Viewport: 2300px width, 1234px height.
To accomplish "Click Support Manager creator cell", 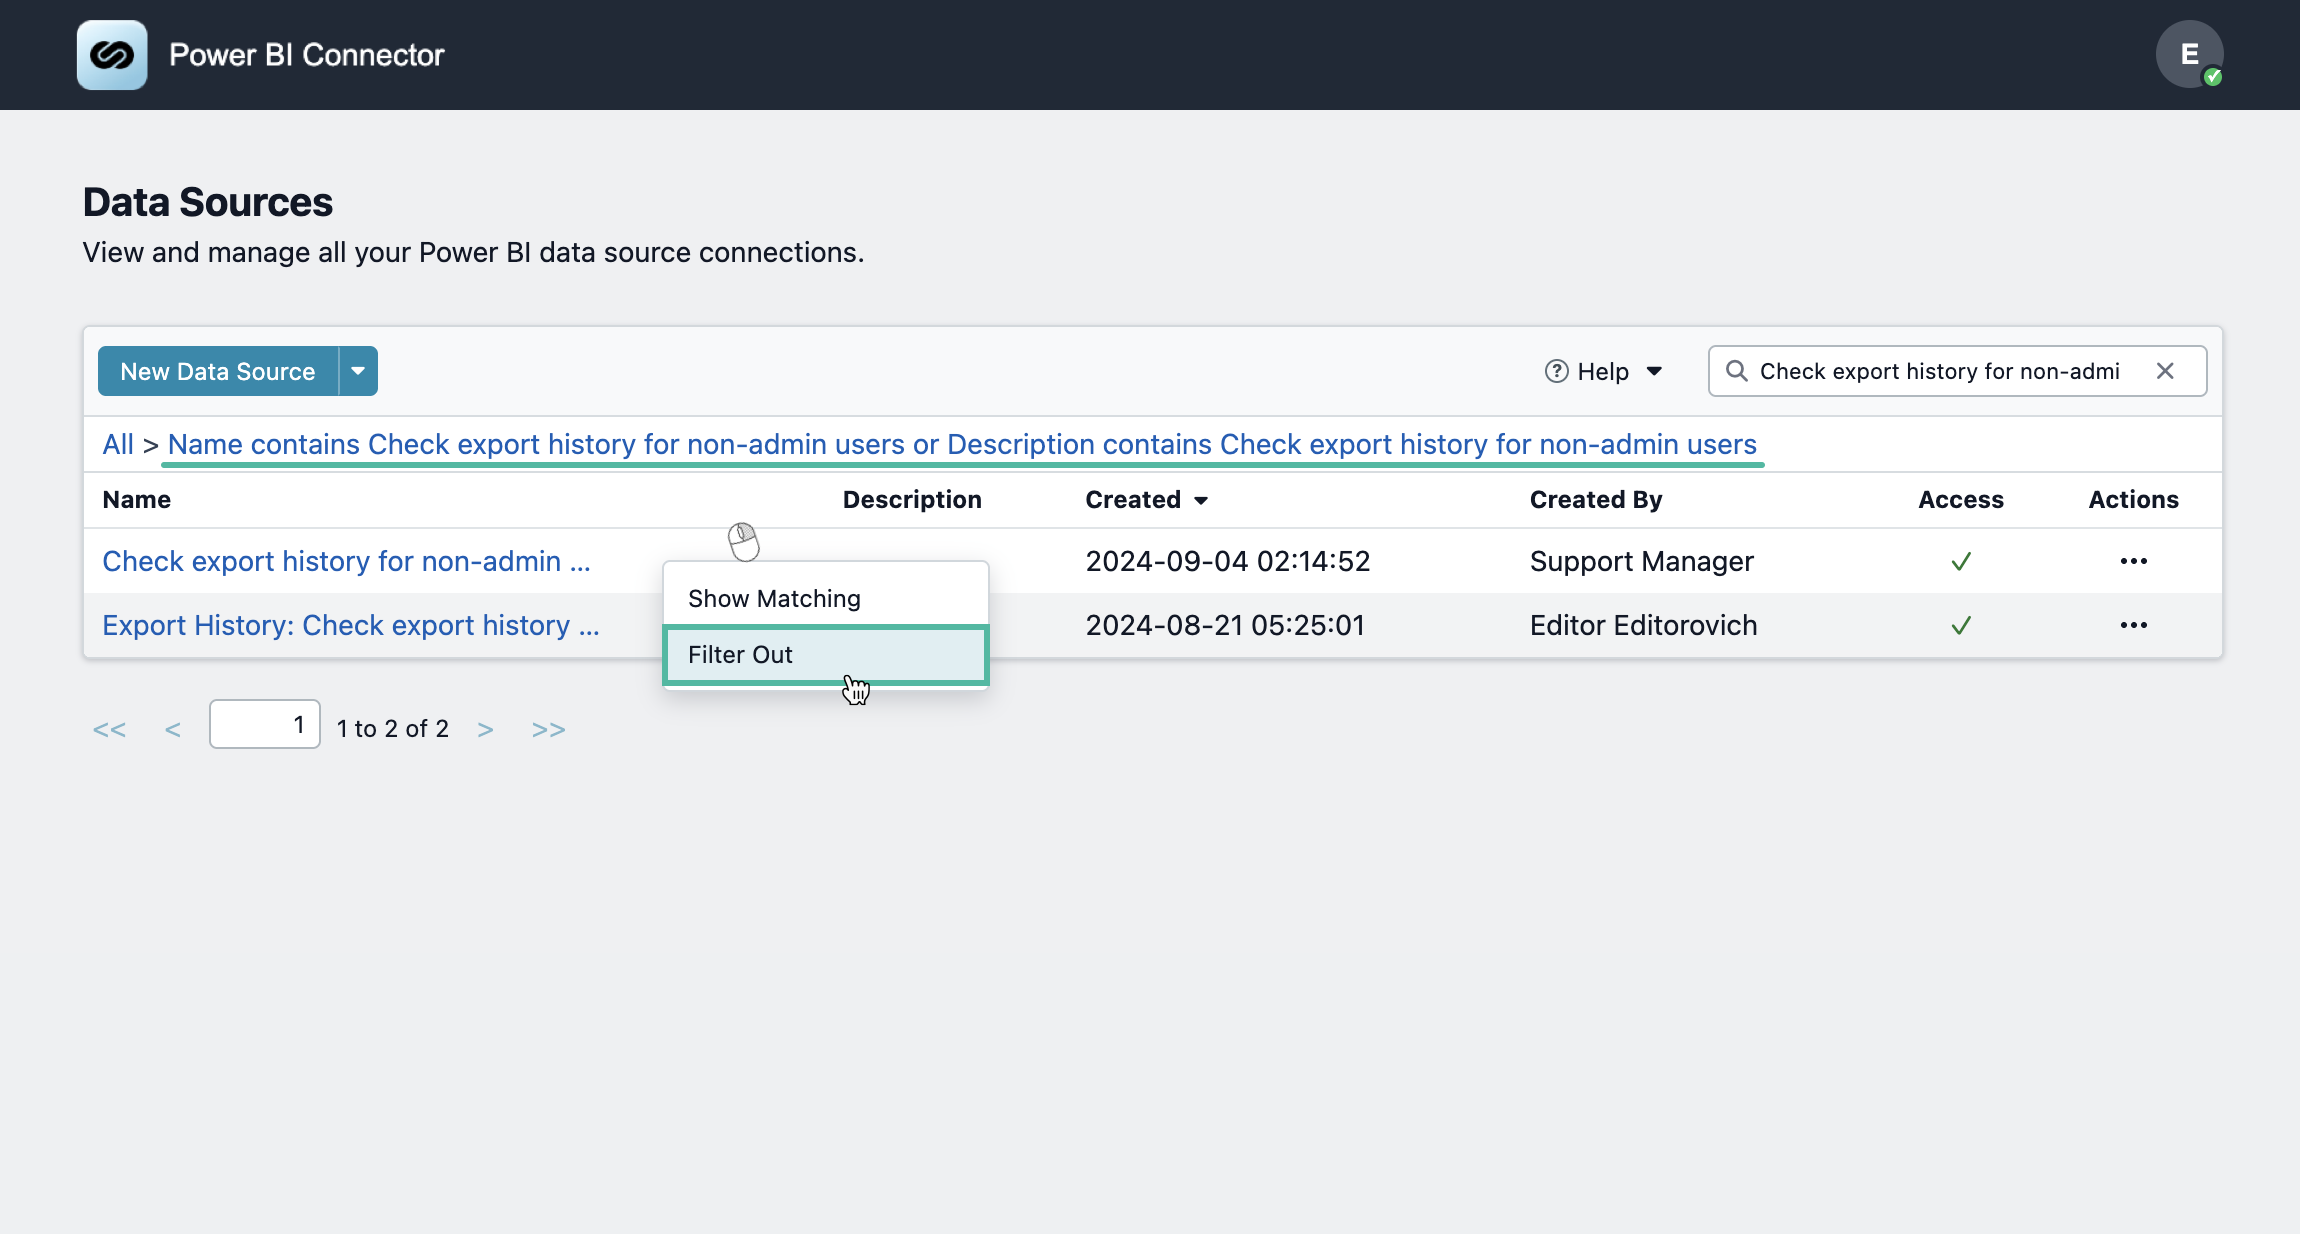I will tap(1641, 562).
